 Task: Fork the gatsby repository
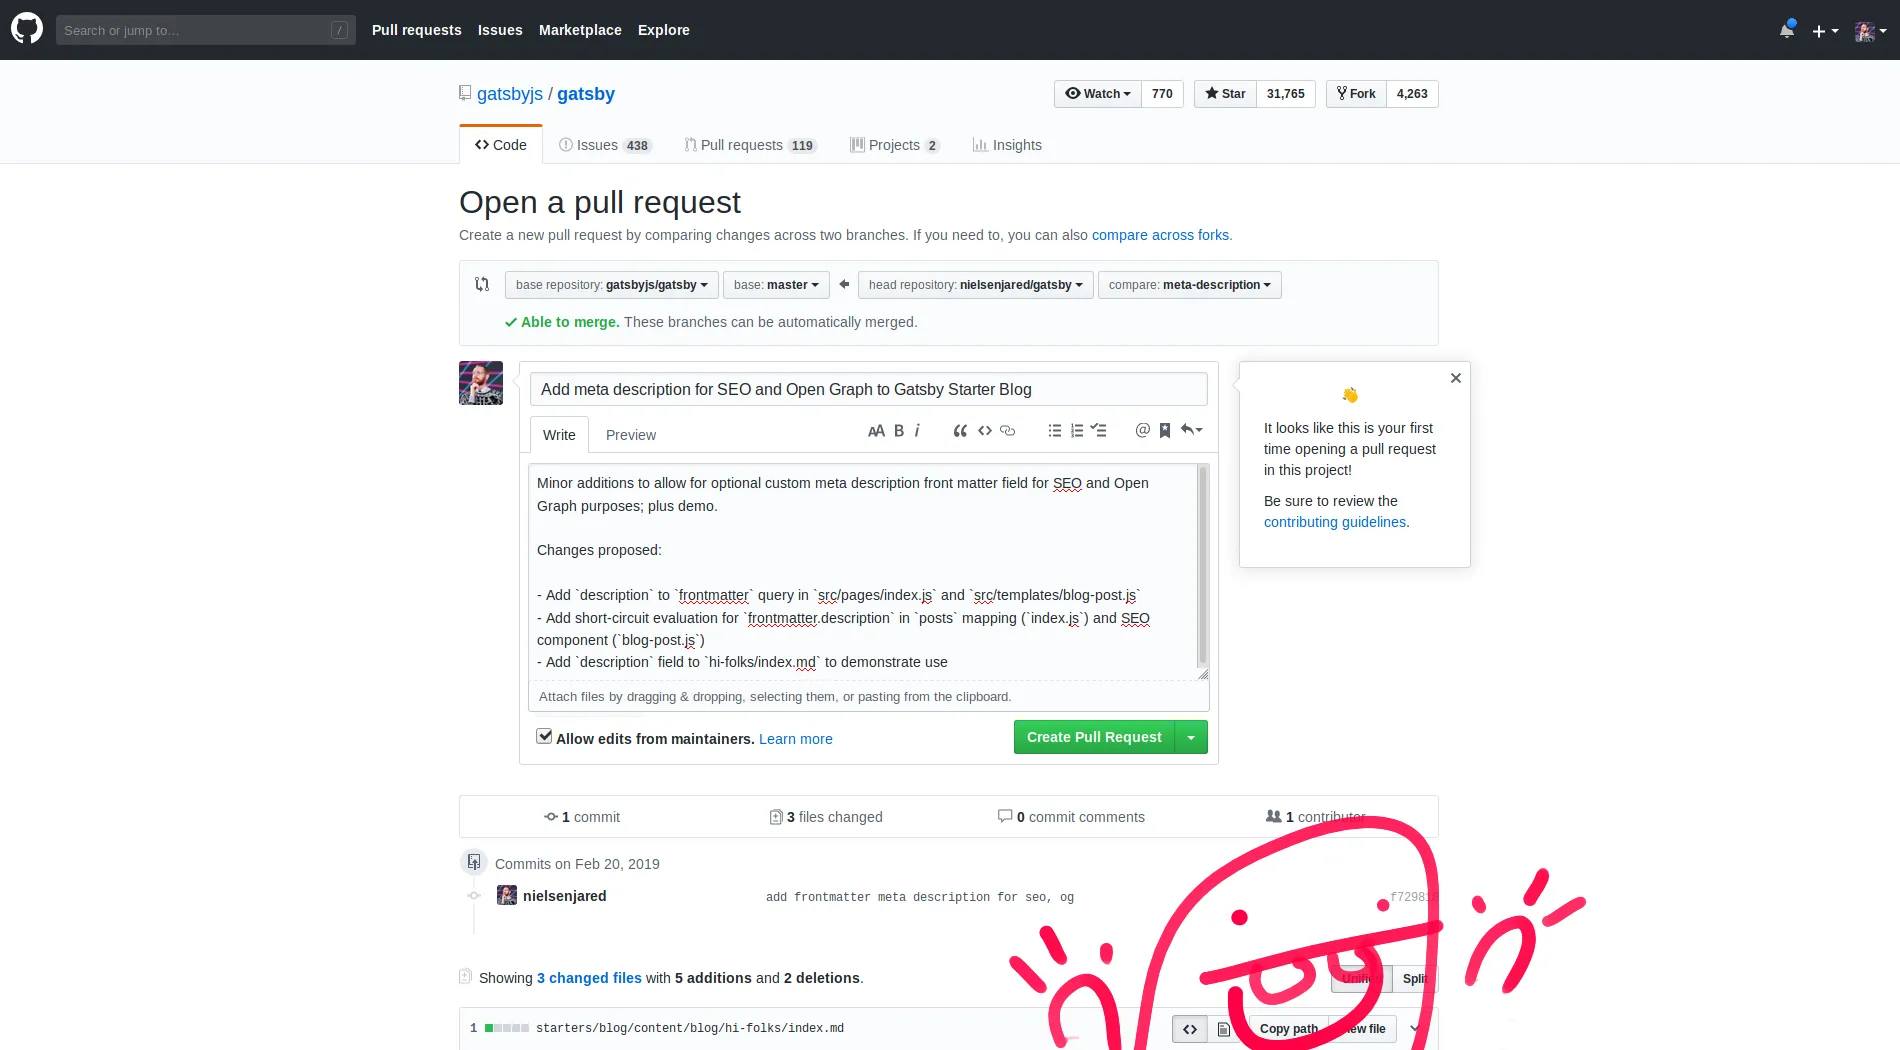point(1356,94)
